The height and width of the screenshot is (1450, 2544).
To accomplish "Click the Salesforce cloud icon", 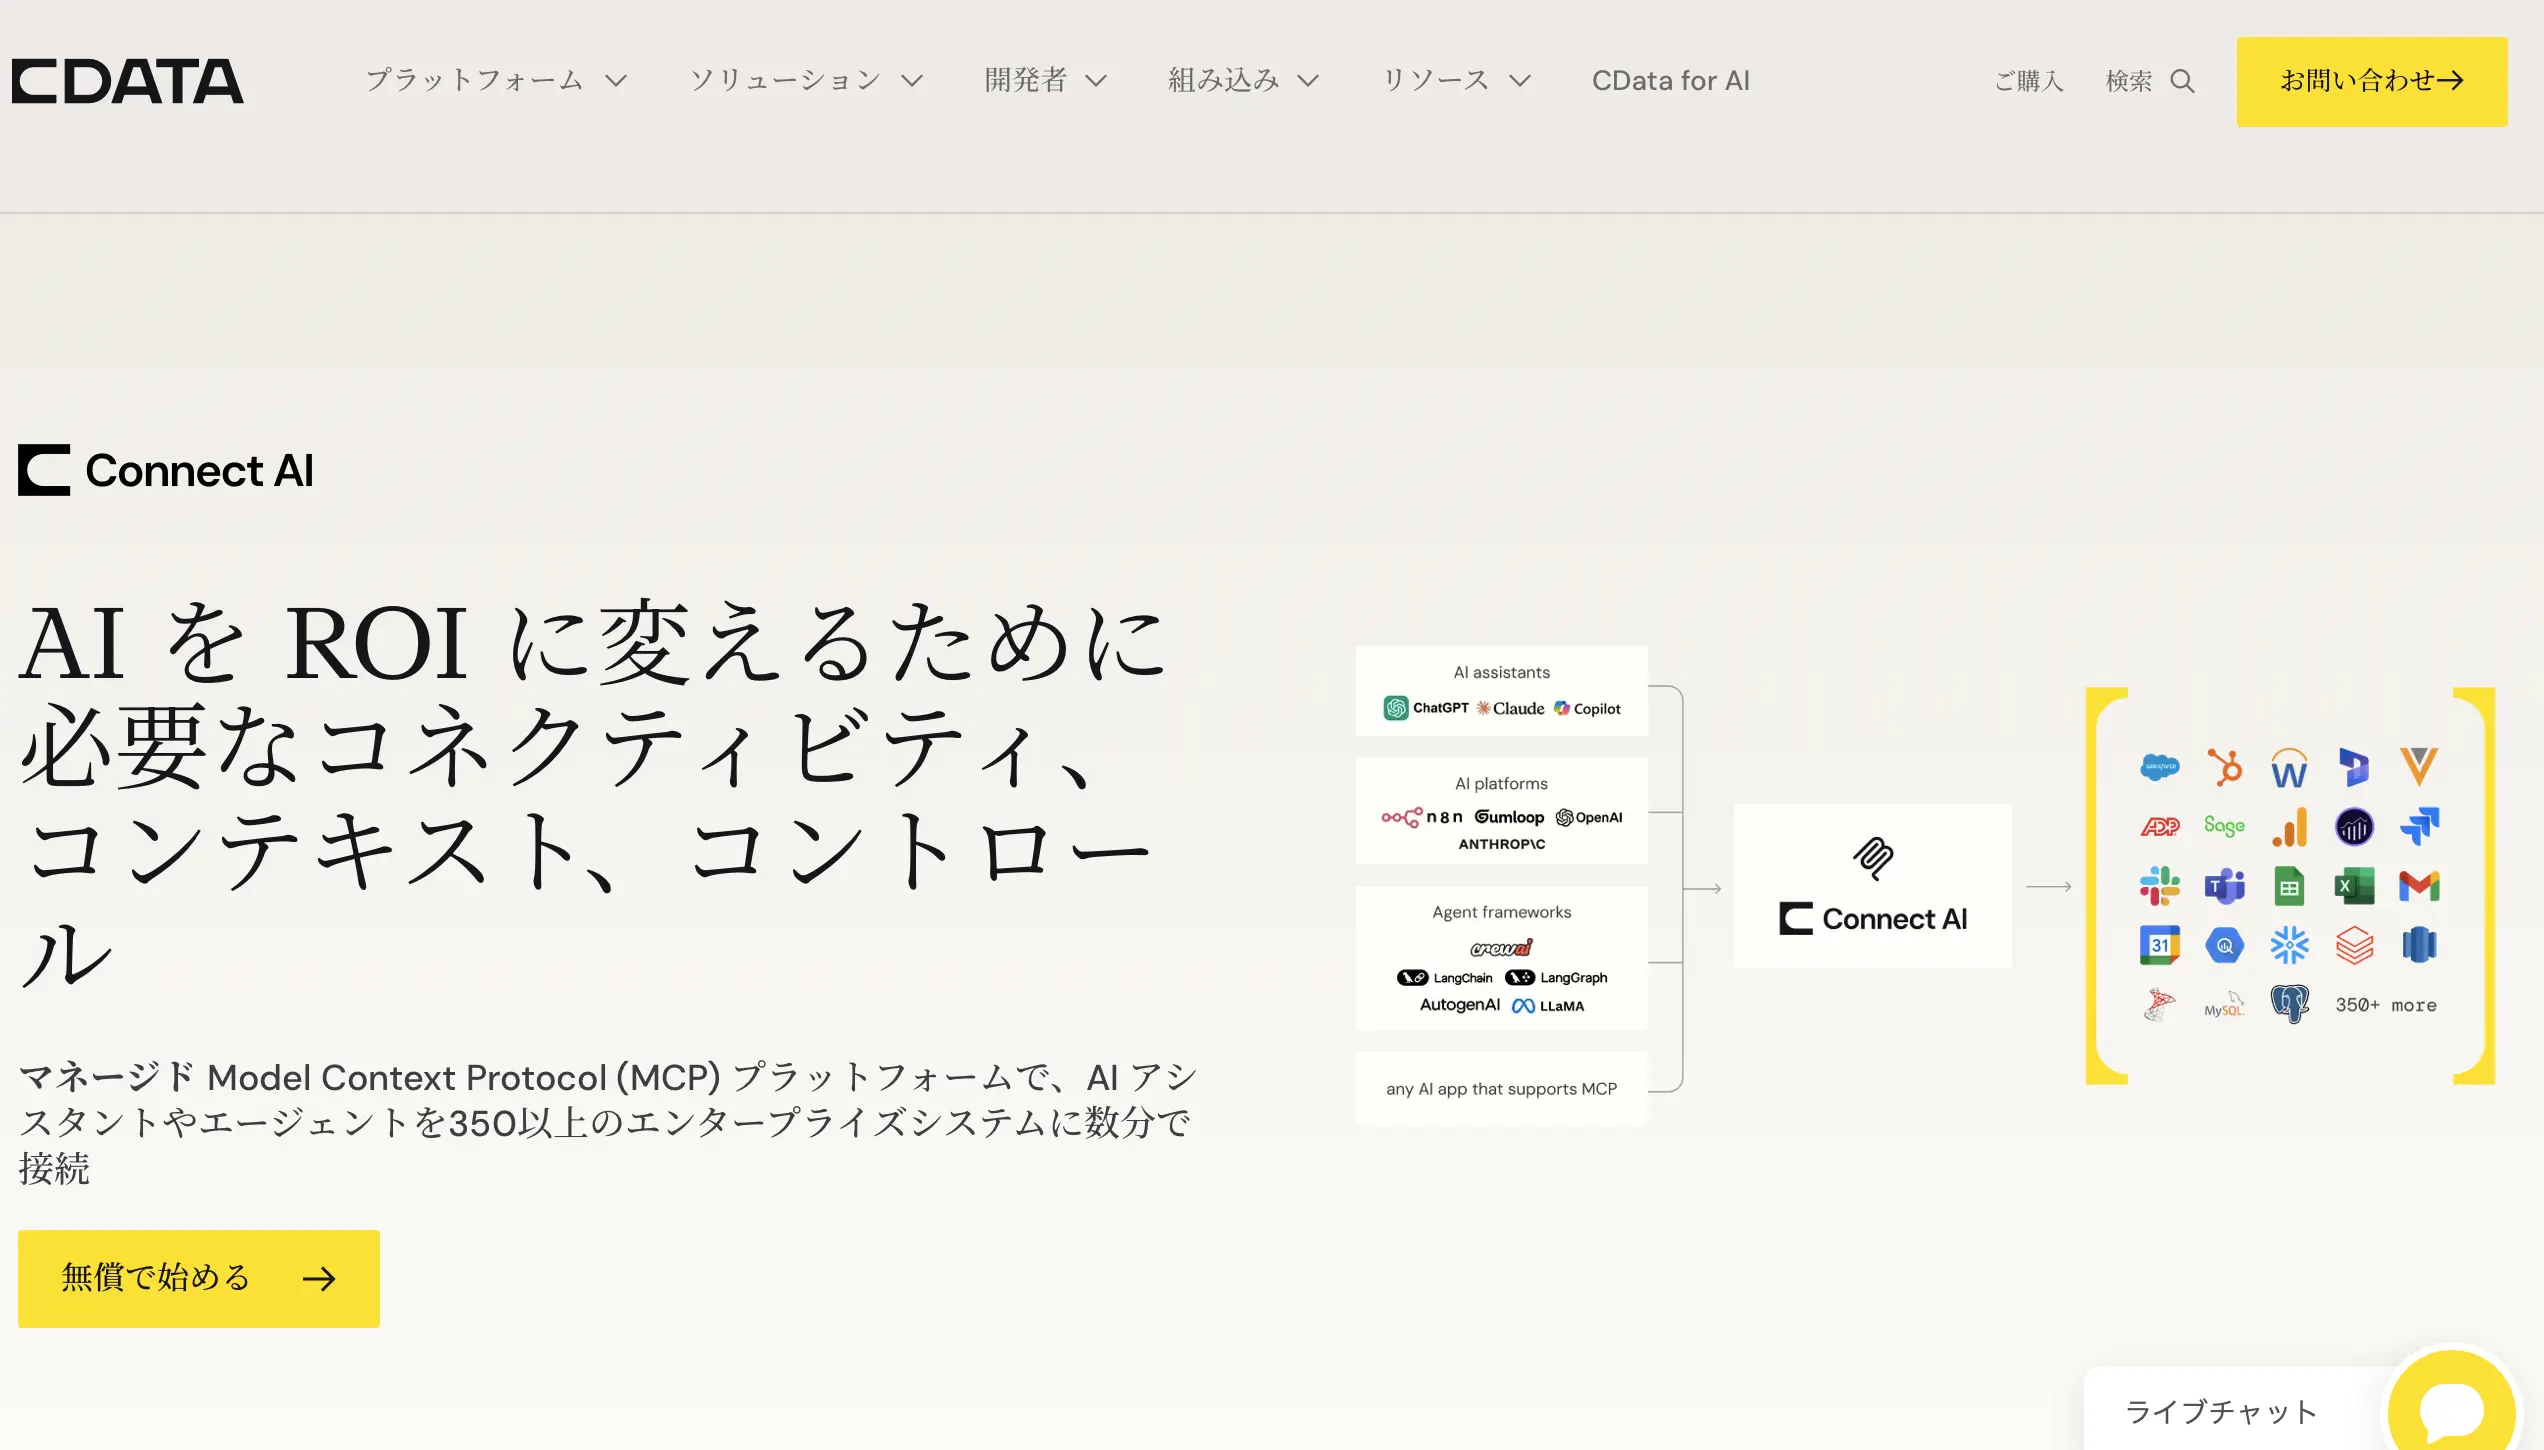I will coord(2159,768).
